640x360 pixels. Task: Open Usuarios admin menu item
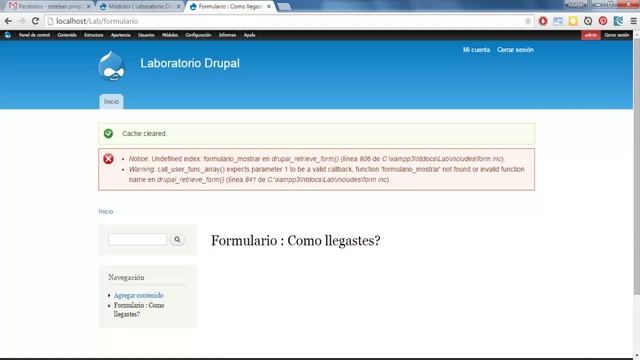pos(146,35)
